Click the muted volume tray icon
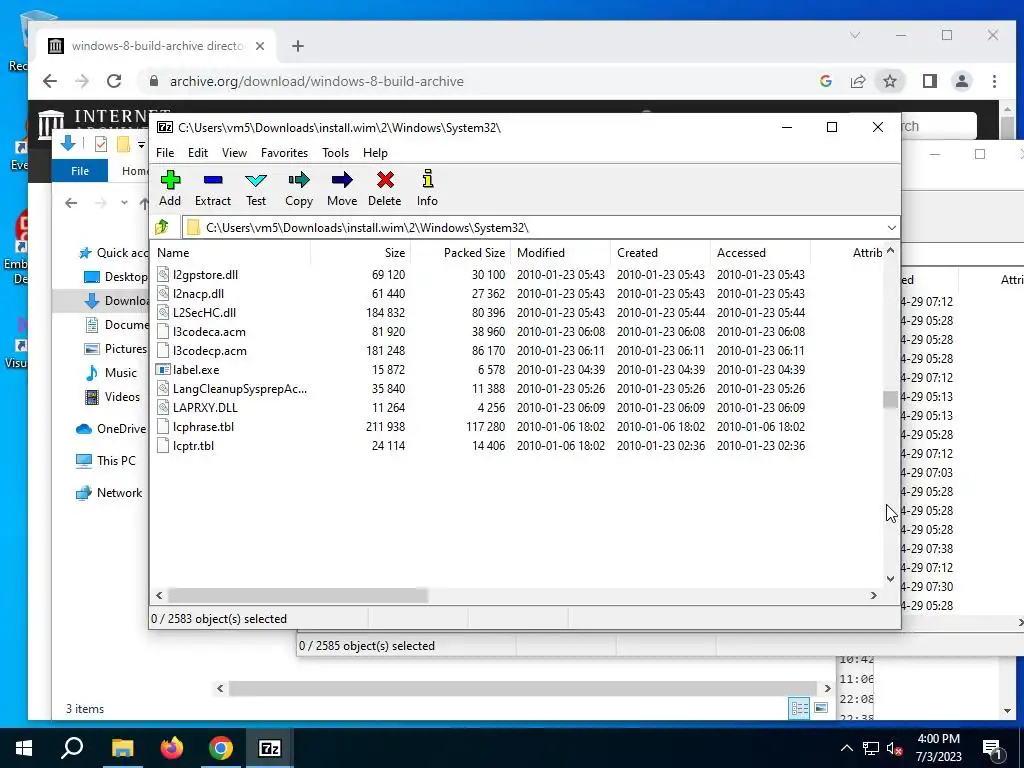This screenshot has height=768, width=1024. 893,748
